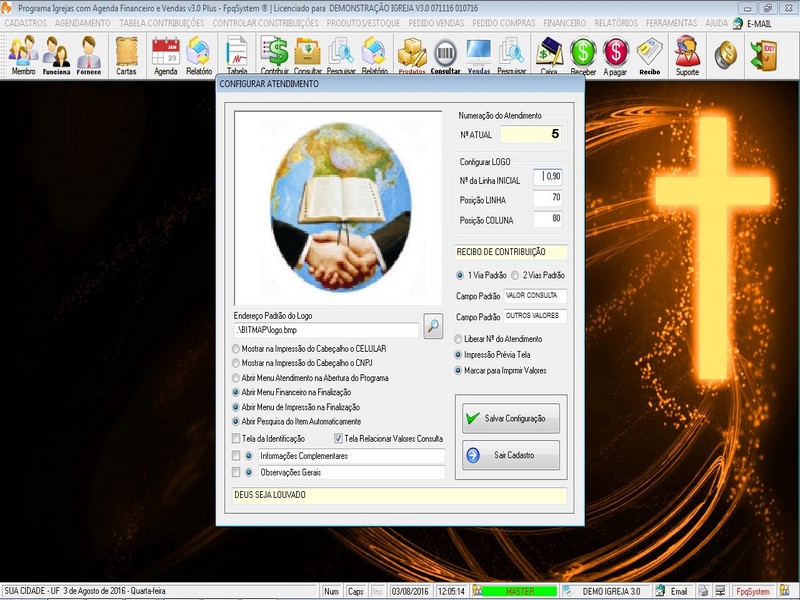Toggle 'Liberar Nº do Atendimento' option
The width and height of the screenshot is (800, 600).
pyautogui.click(x=459, y=339)
